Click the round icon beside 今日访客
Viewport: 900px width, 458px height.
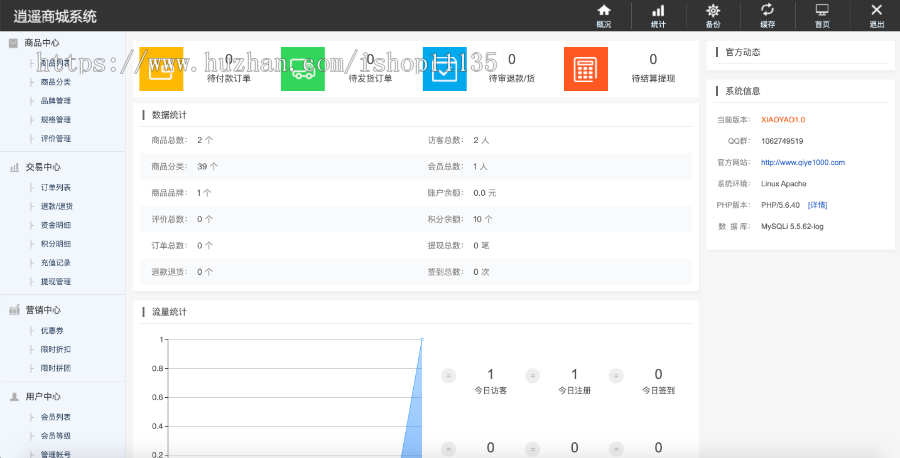449,376
